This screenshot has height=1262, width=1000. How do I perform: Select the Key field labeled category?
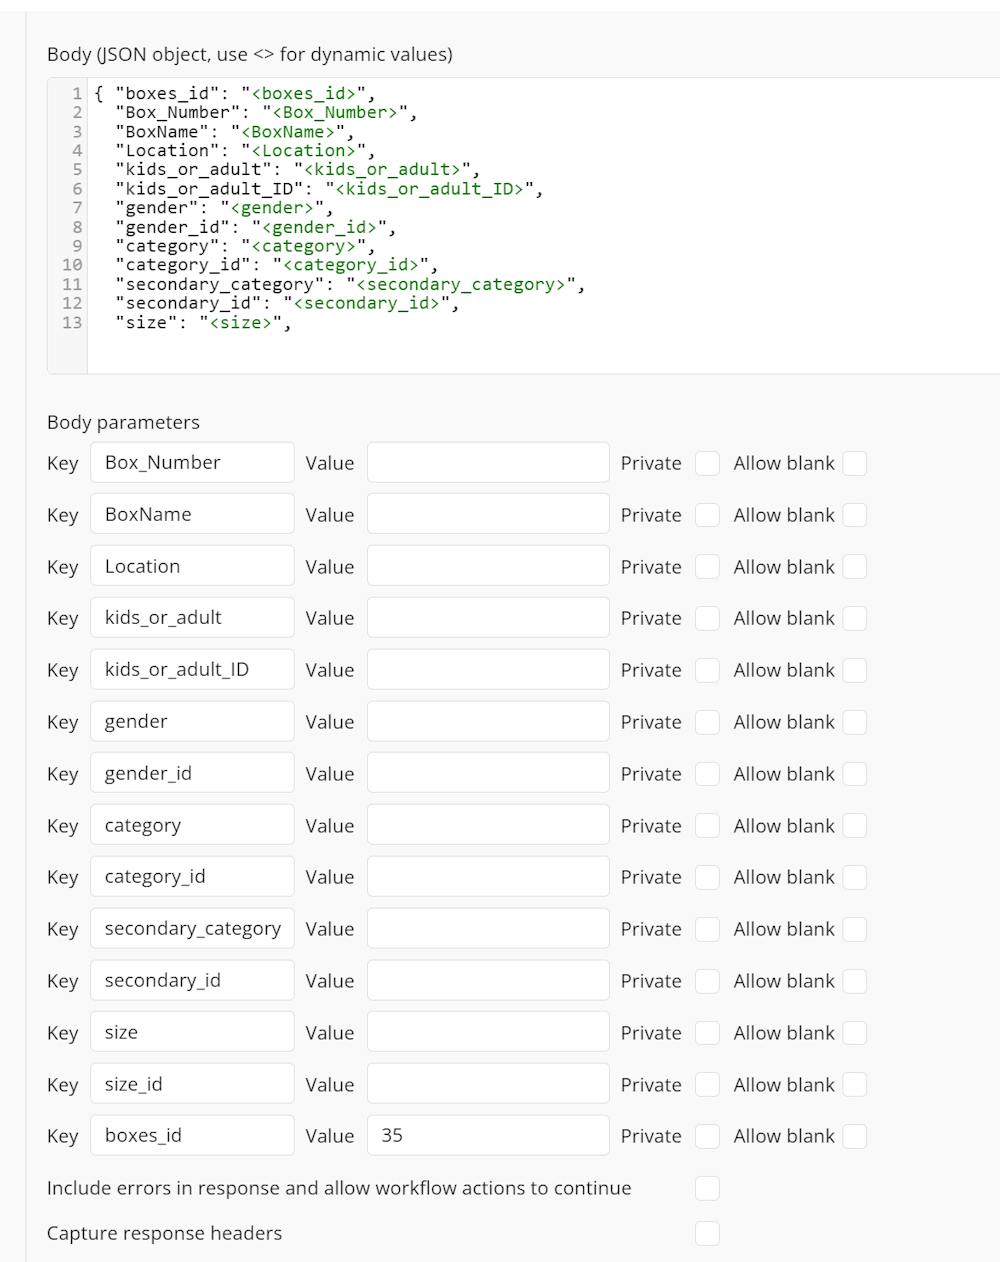click(192, 824)
